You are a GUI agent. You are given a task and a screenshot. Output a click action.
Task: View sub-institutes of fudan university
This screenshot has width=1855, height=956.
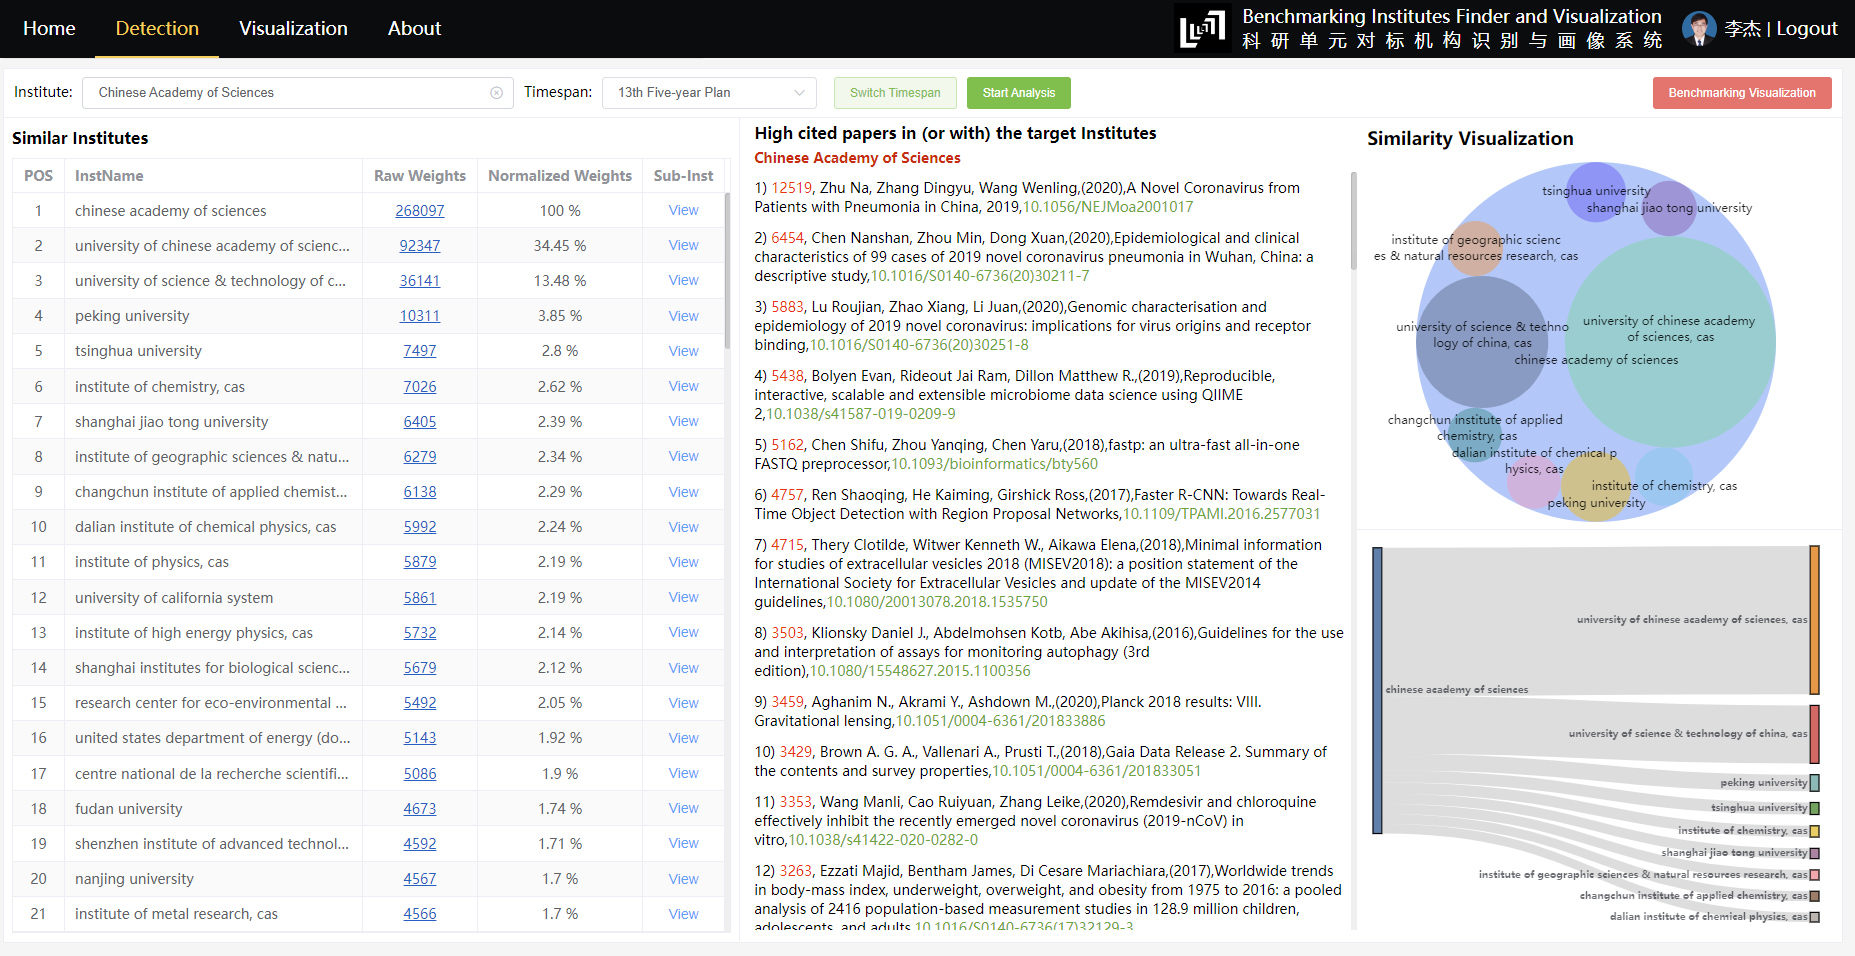684,808
